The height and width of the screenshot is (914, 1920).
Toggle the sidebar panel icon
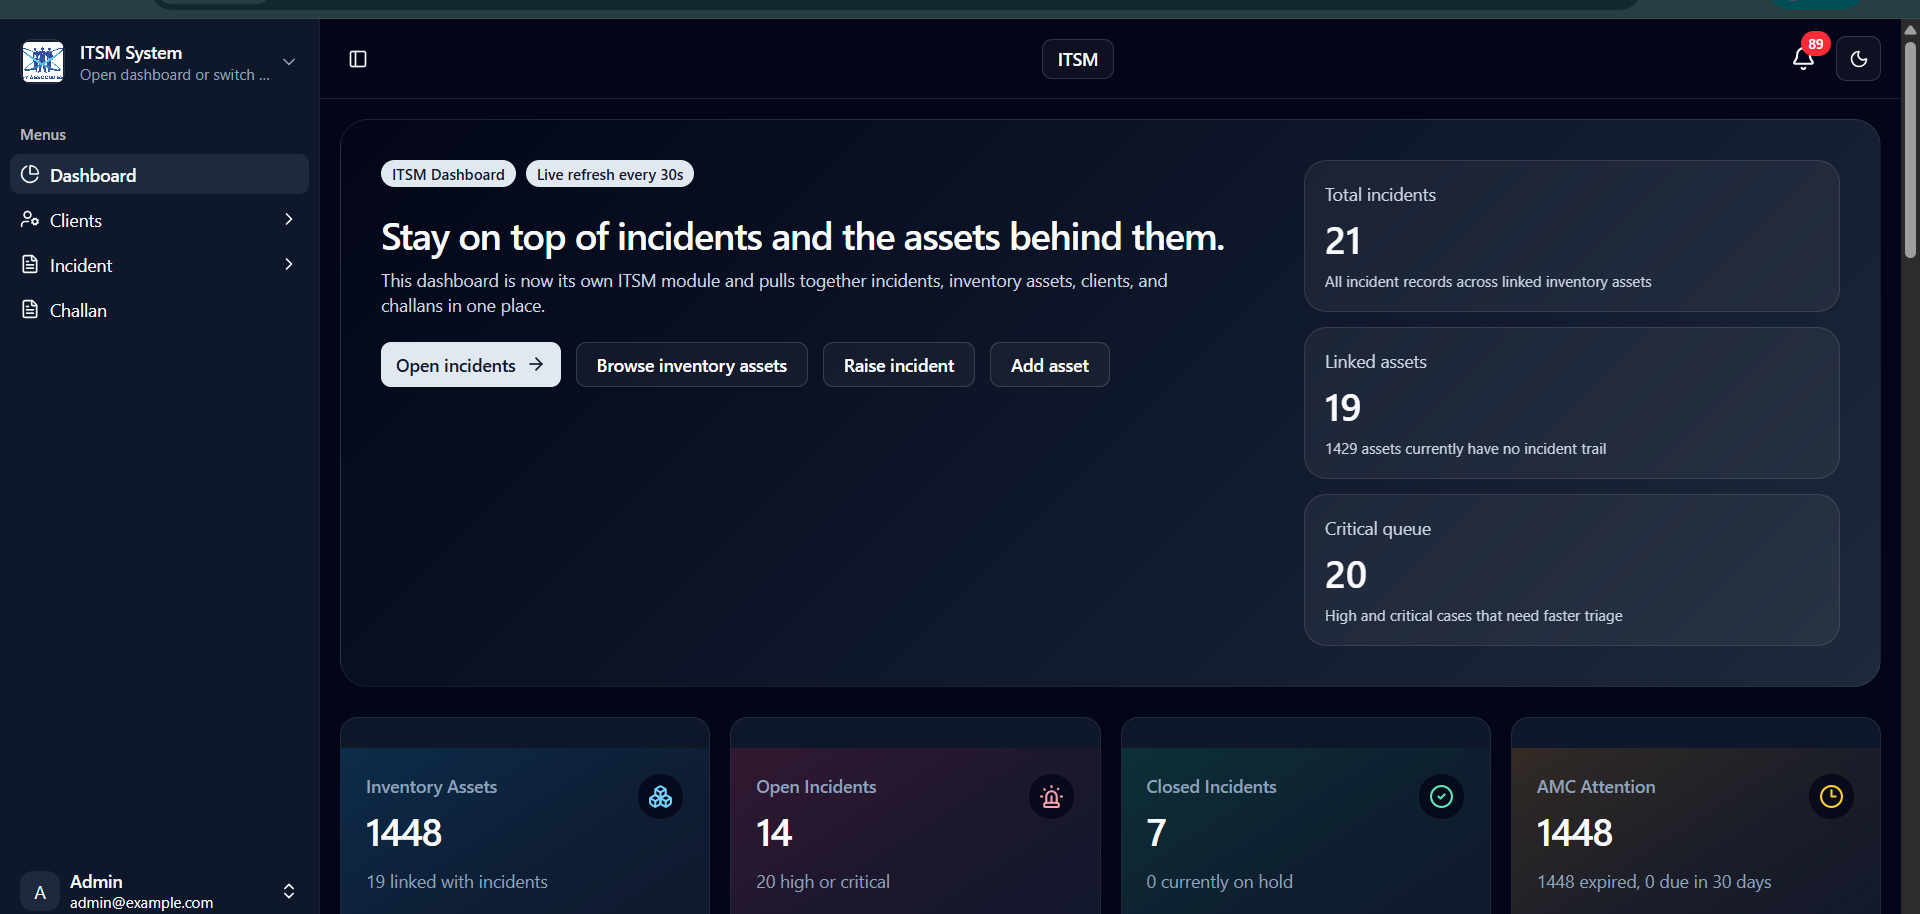[x=358, y=59]
